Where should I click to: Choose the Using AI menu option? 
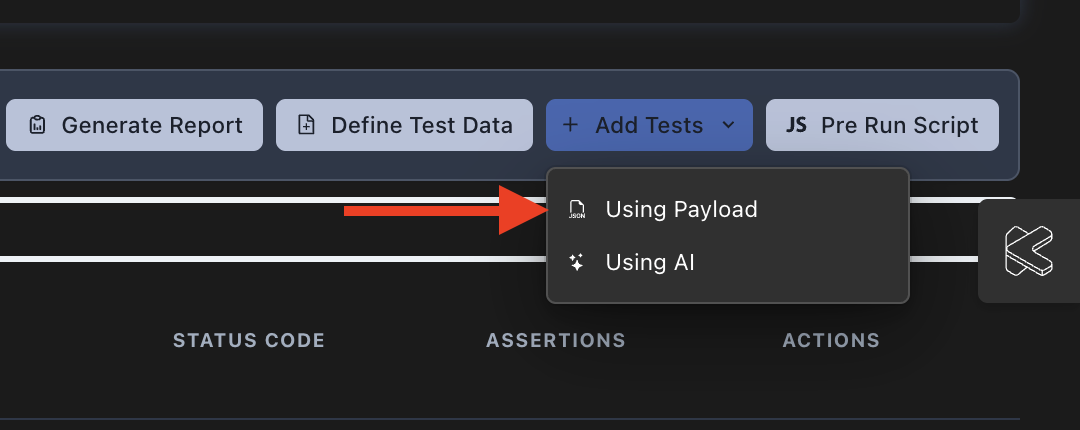[650, 263]
